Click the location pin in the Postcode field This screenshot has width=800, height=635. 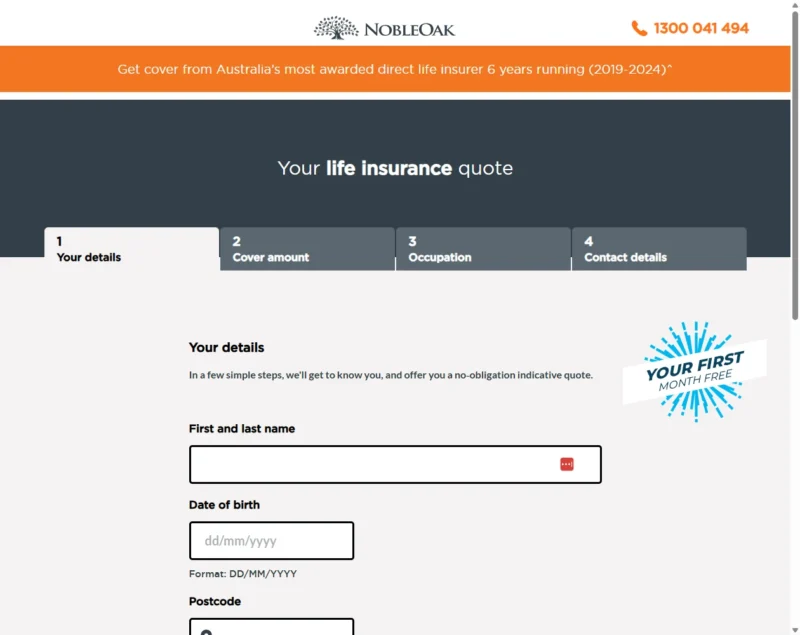(205, 630)
